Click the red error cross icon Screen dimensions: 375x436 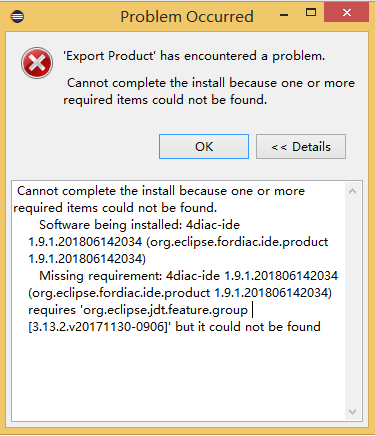[37, 63]
